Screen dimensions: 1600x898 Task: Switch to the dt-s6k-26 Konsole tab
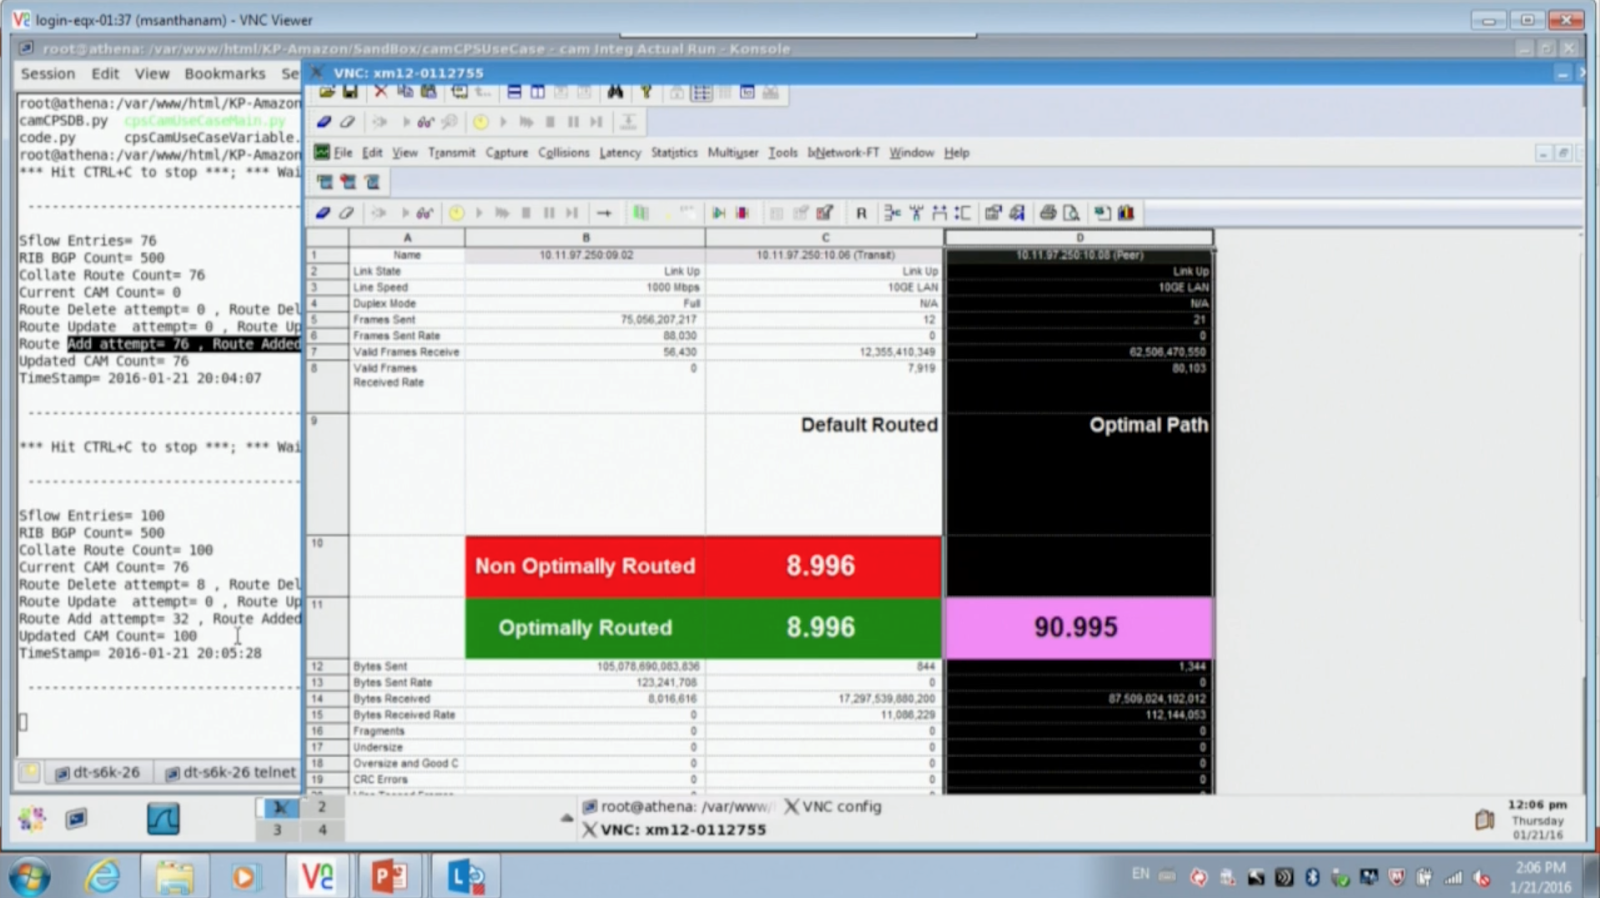click(98, 772)
